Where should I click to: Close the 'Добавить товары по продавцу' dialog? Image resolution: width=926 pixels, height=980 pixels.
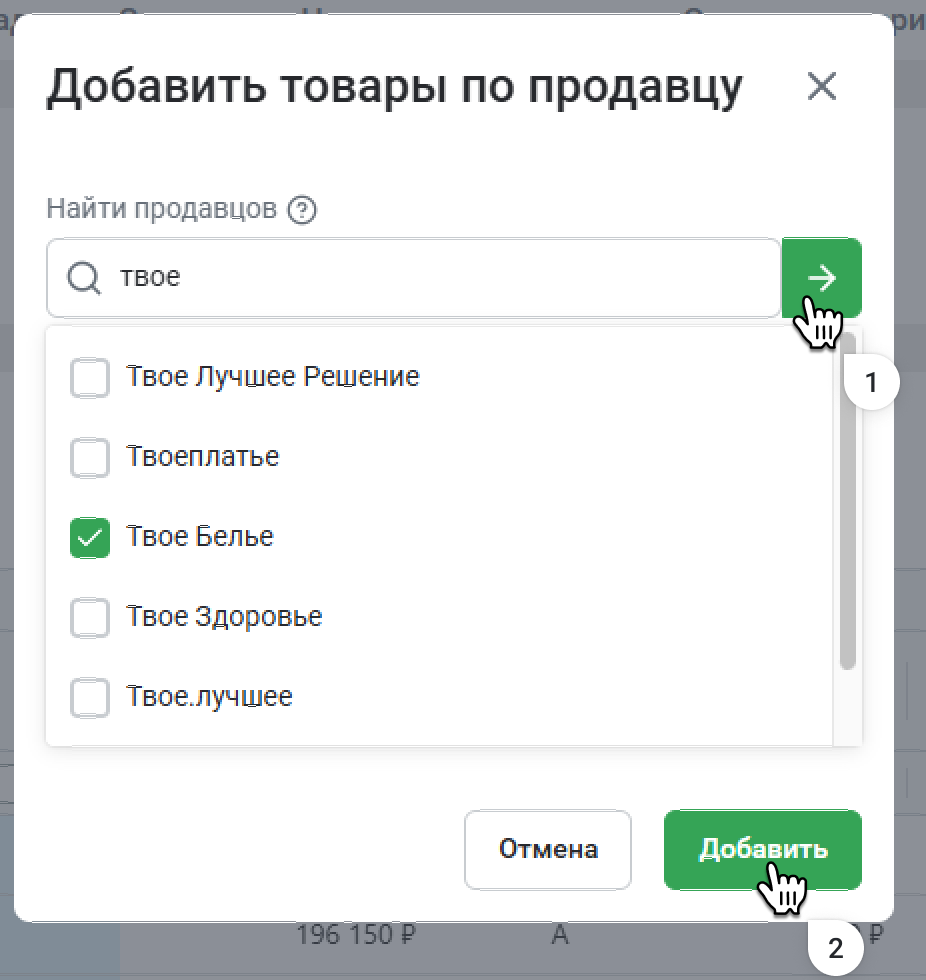click(x=822, y=87)
